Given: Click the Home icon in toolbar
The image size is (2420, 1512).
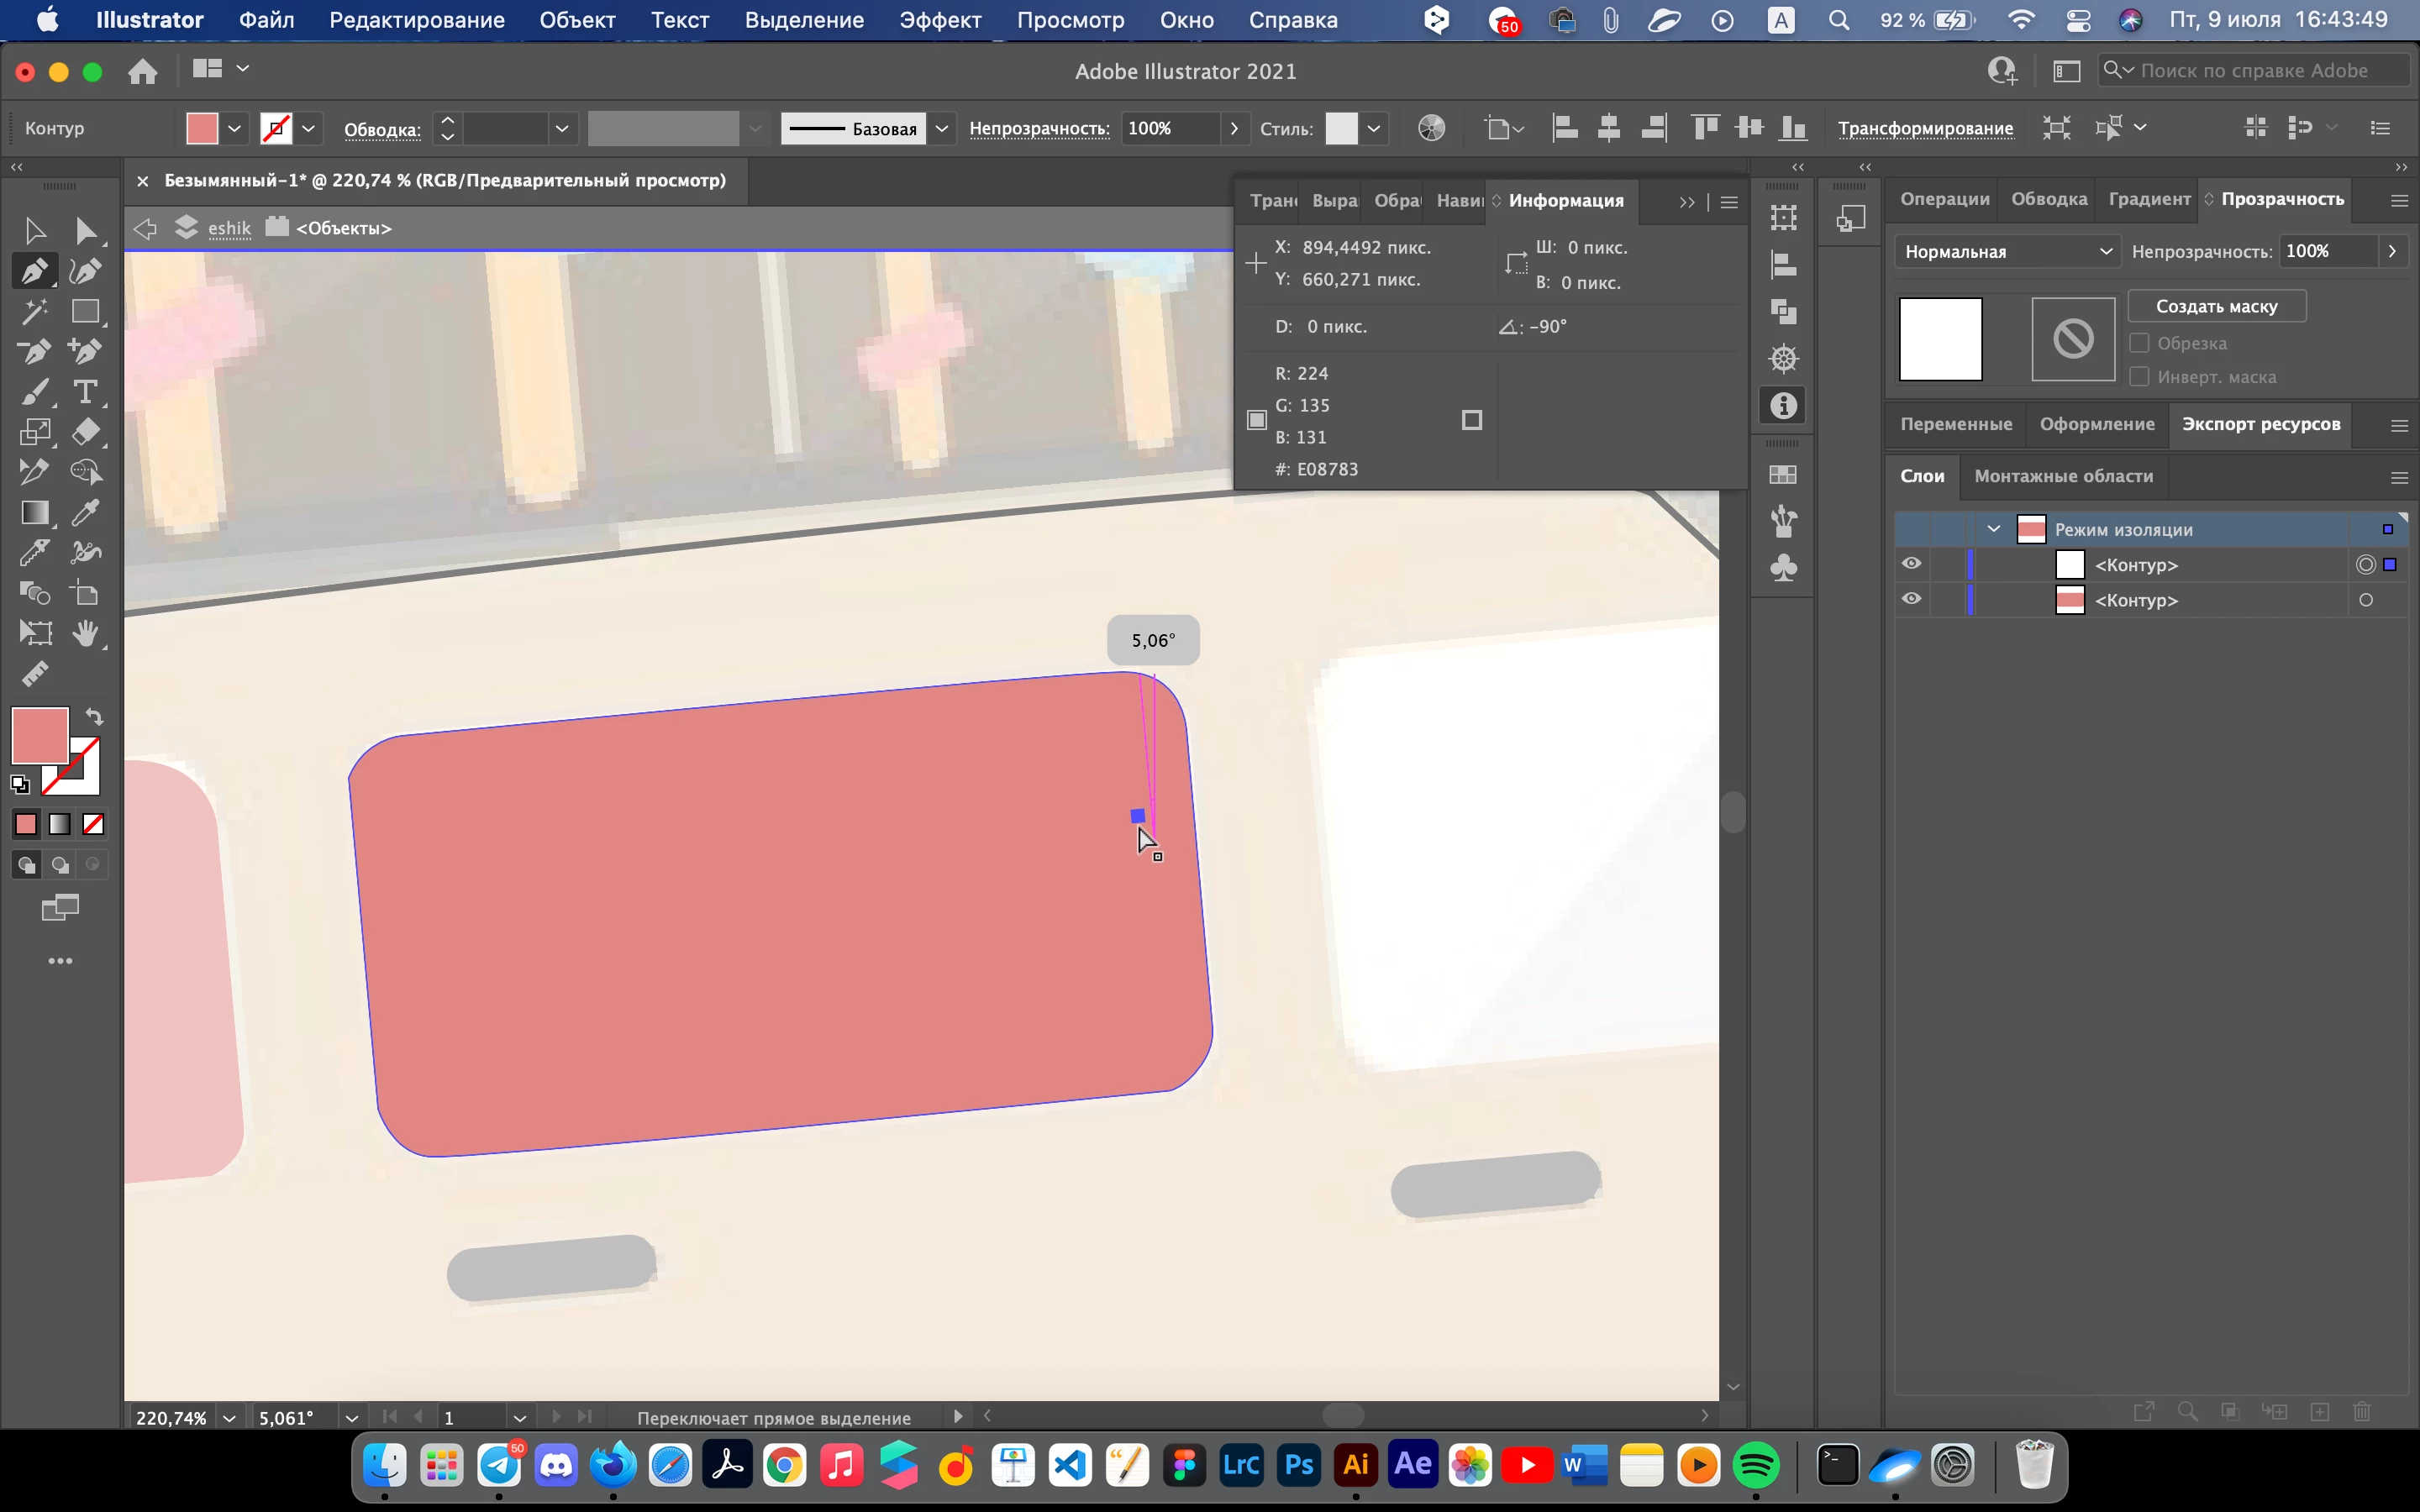Looking at the screenshot, I should tap(143, 71).
